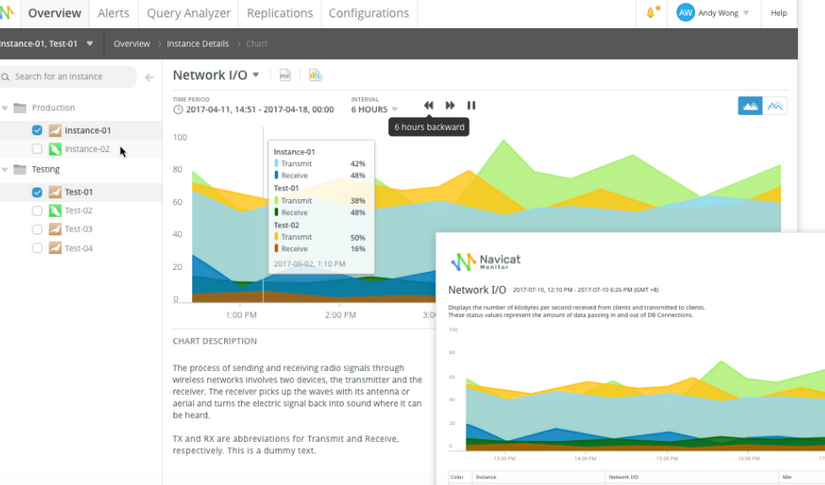The image size is (825, 485).
Task: Click the Chart breadcrumb
Action: pos(257,44)
